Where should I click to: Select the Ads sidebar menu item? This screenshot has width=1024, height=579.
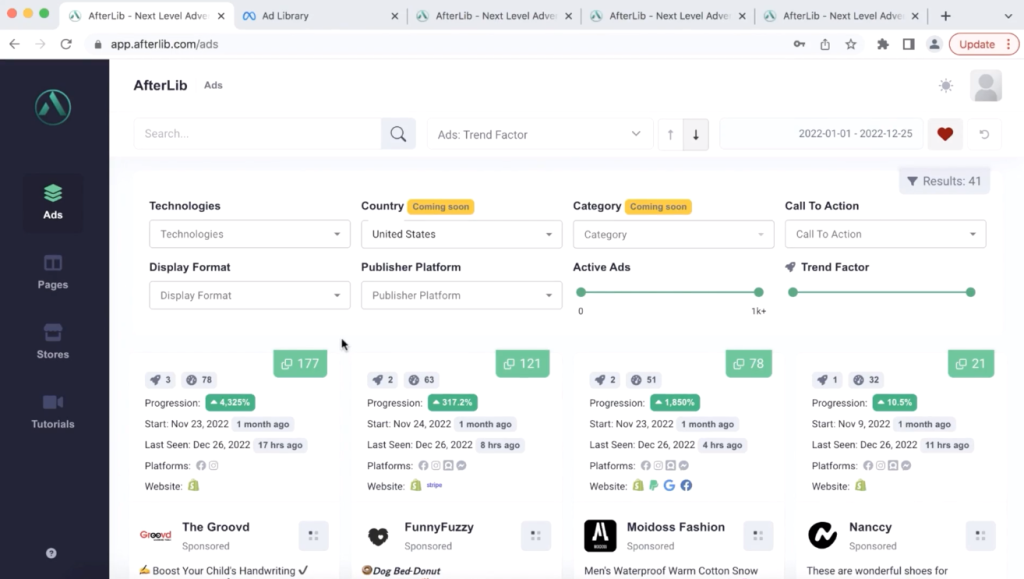tap(53, 201)
